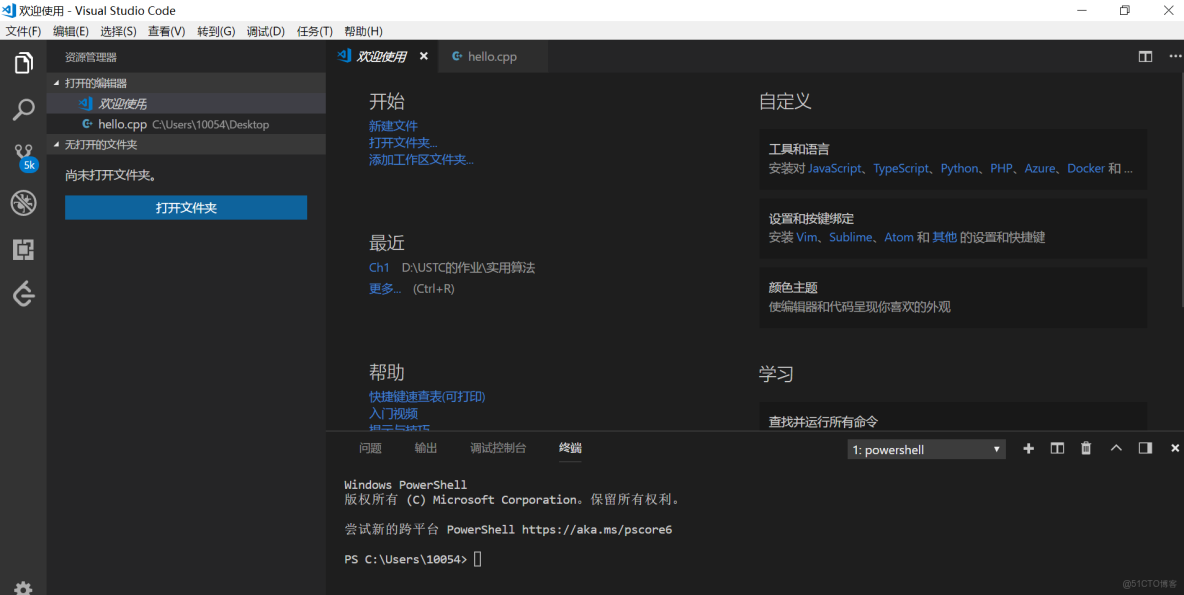Switch to the 输出 panel tab
The height and width of the screenshot is (595, 1184).
pyautogui.click(x=426, y=448)
